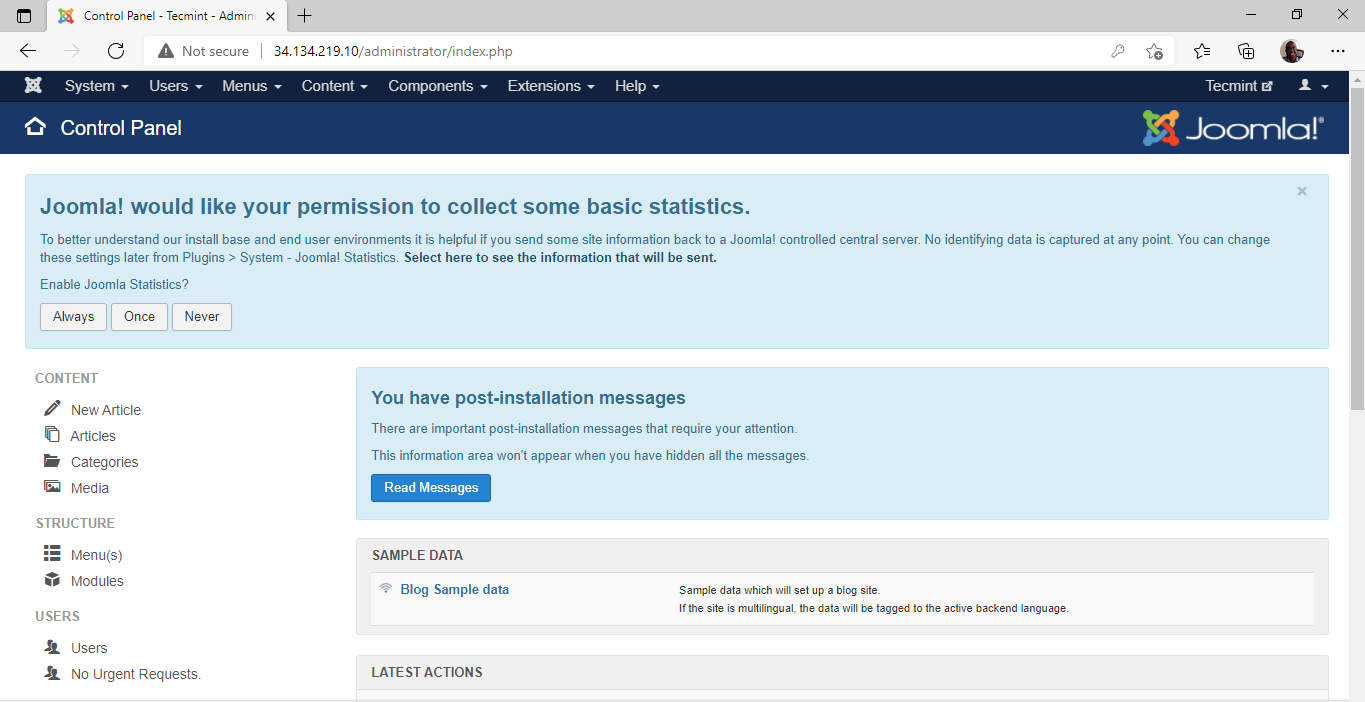Image resolution: width=1365 pixels, height=702 pixels.
Task: Open the Tecmint site preview link
Action: coord(1239,86)
